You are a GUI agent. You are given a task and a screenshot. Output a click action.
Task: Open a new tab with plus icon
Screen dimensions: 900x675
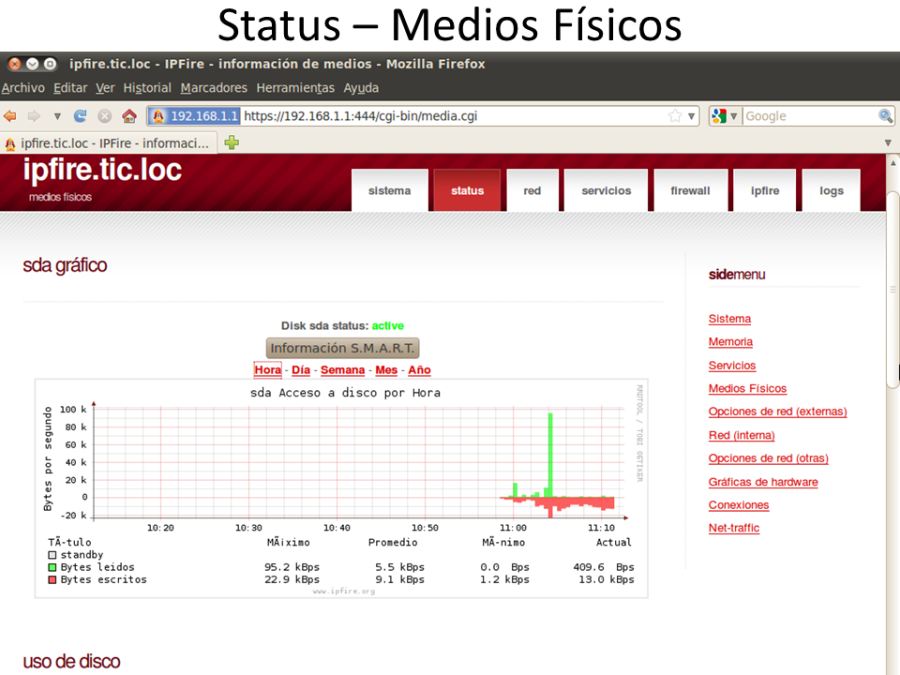pos(232,143)
